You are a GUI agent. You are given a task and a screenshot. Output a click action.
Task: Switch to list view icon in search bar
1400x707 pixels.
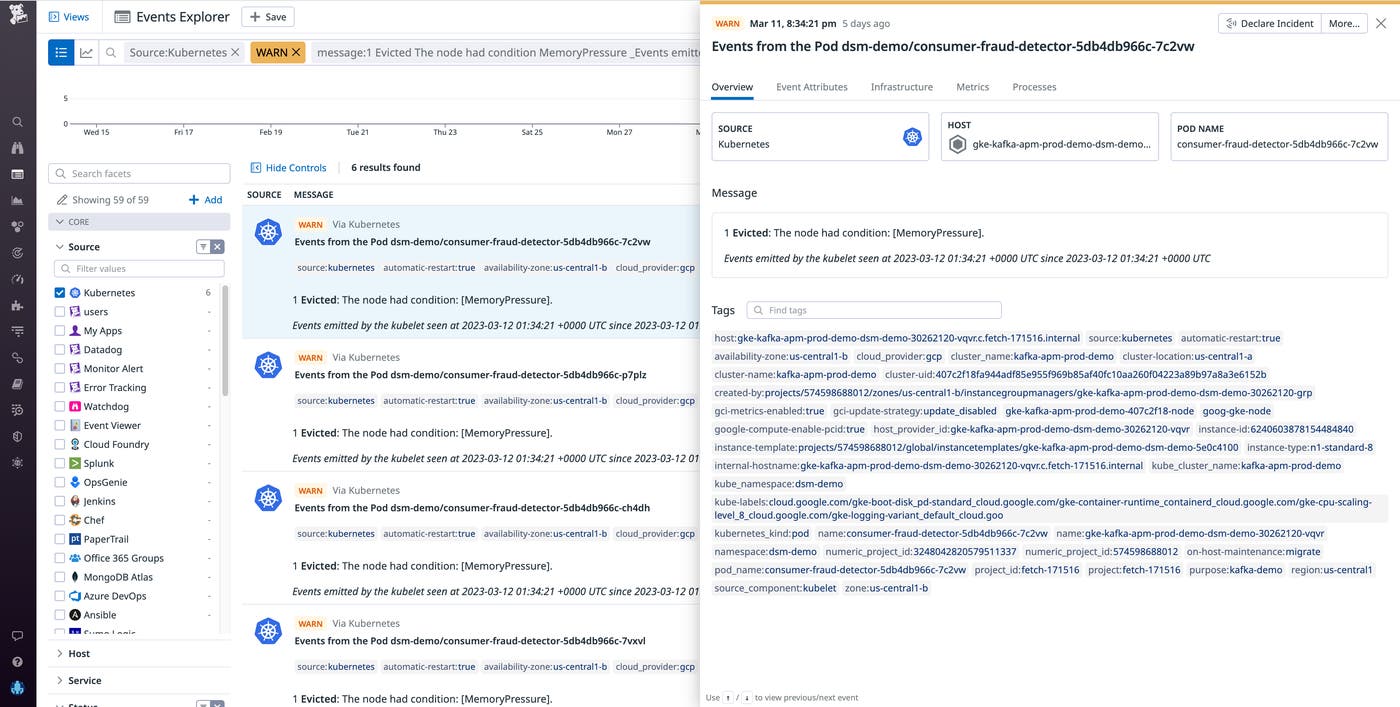click(x=61, y=53)
